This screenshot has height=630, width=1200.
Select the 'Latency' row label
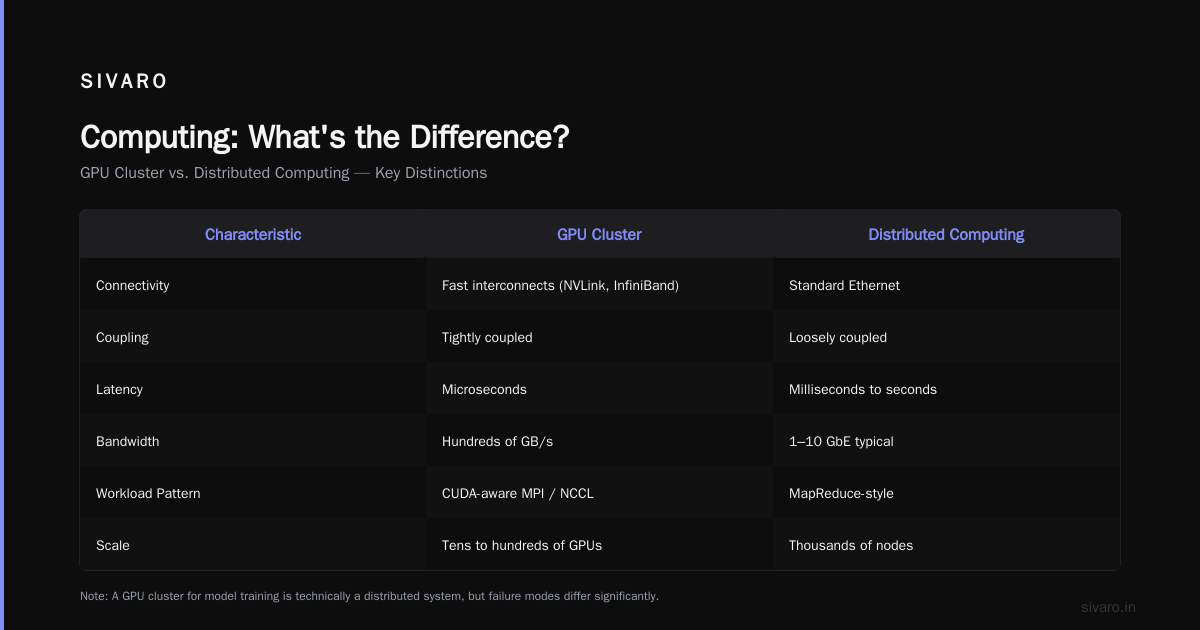(x=119, y=389)
